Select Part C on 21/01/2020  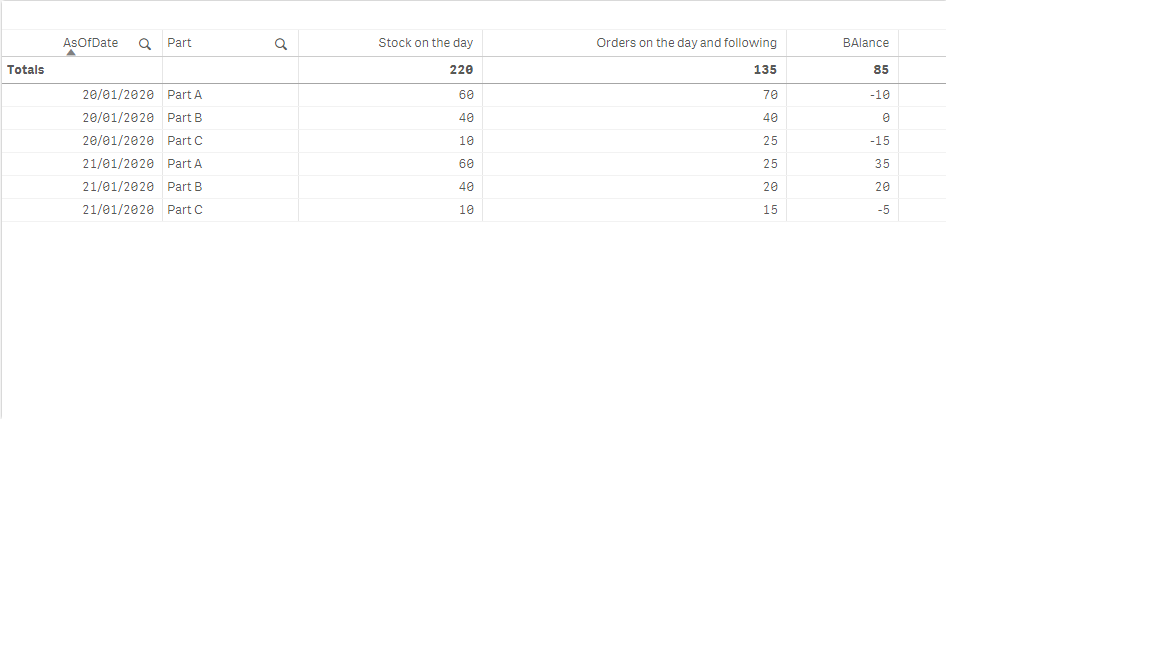[x=184, y=209]
